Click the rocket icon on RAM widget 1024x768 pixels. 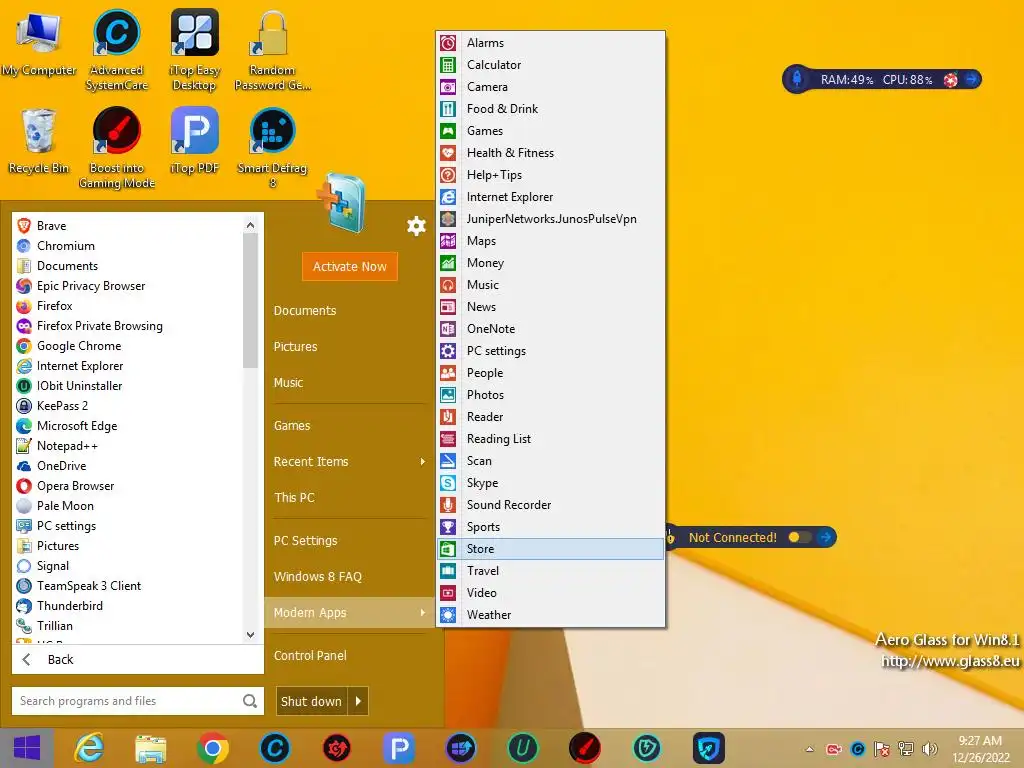(797, 80)
